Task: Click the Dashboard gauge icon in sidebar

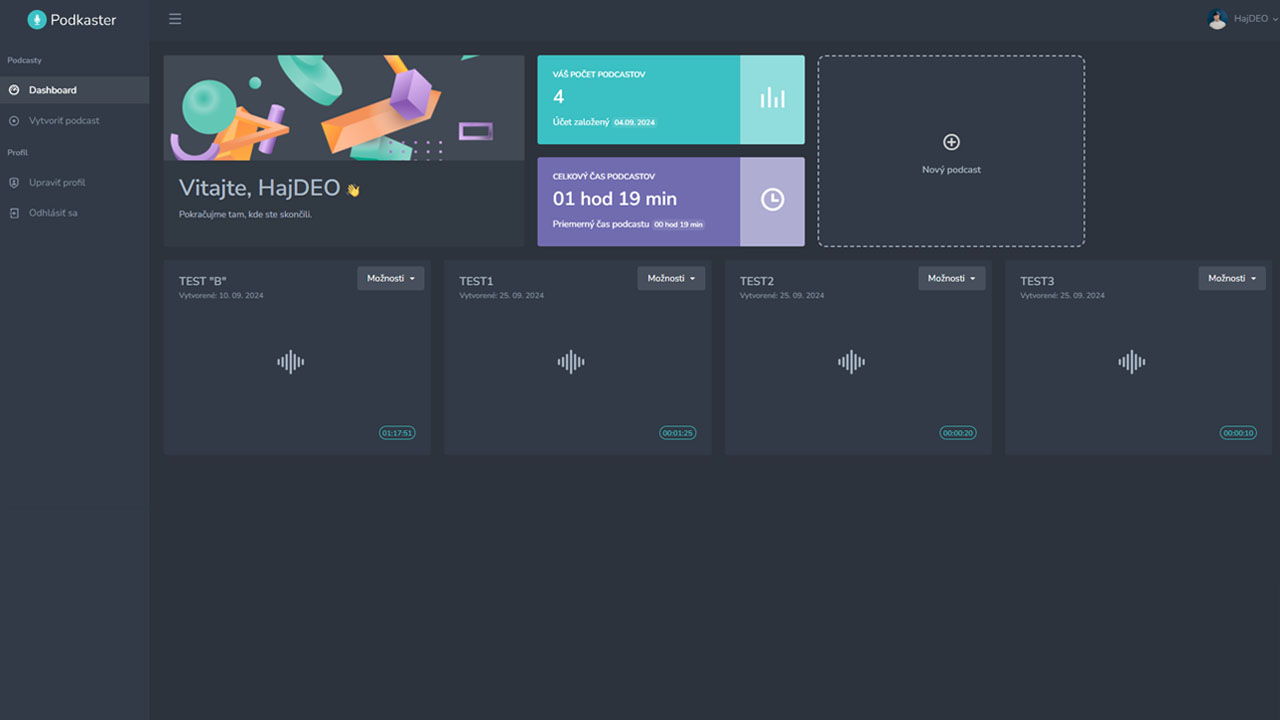Action: [x=14, y=90]
